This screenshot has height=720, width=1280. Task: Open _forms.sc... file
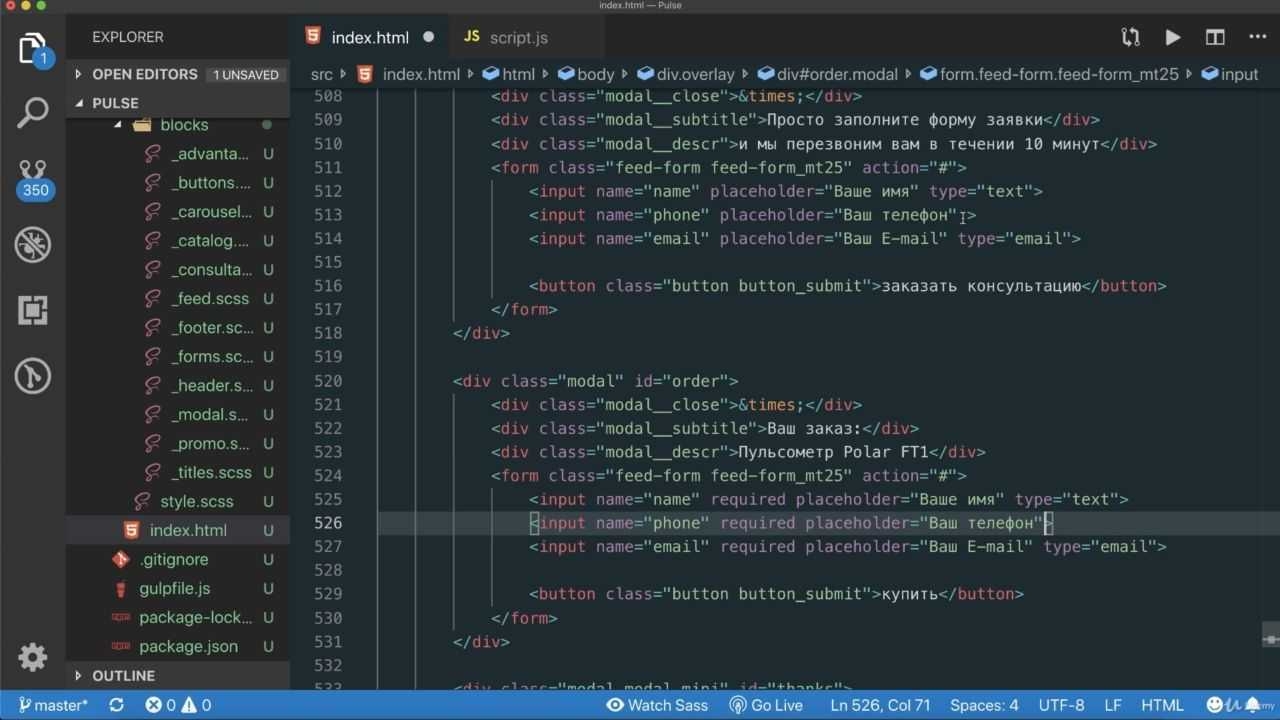211,357
